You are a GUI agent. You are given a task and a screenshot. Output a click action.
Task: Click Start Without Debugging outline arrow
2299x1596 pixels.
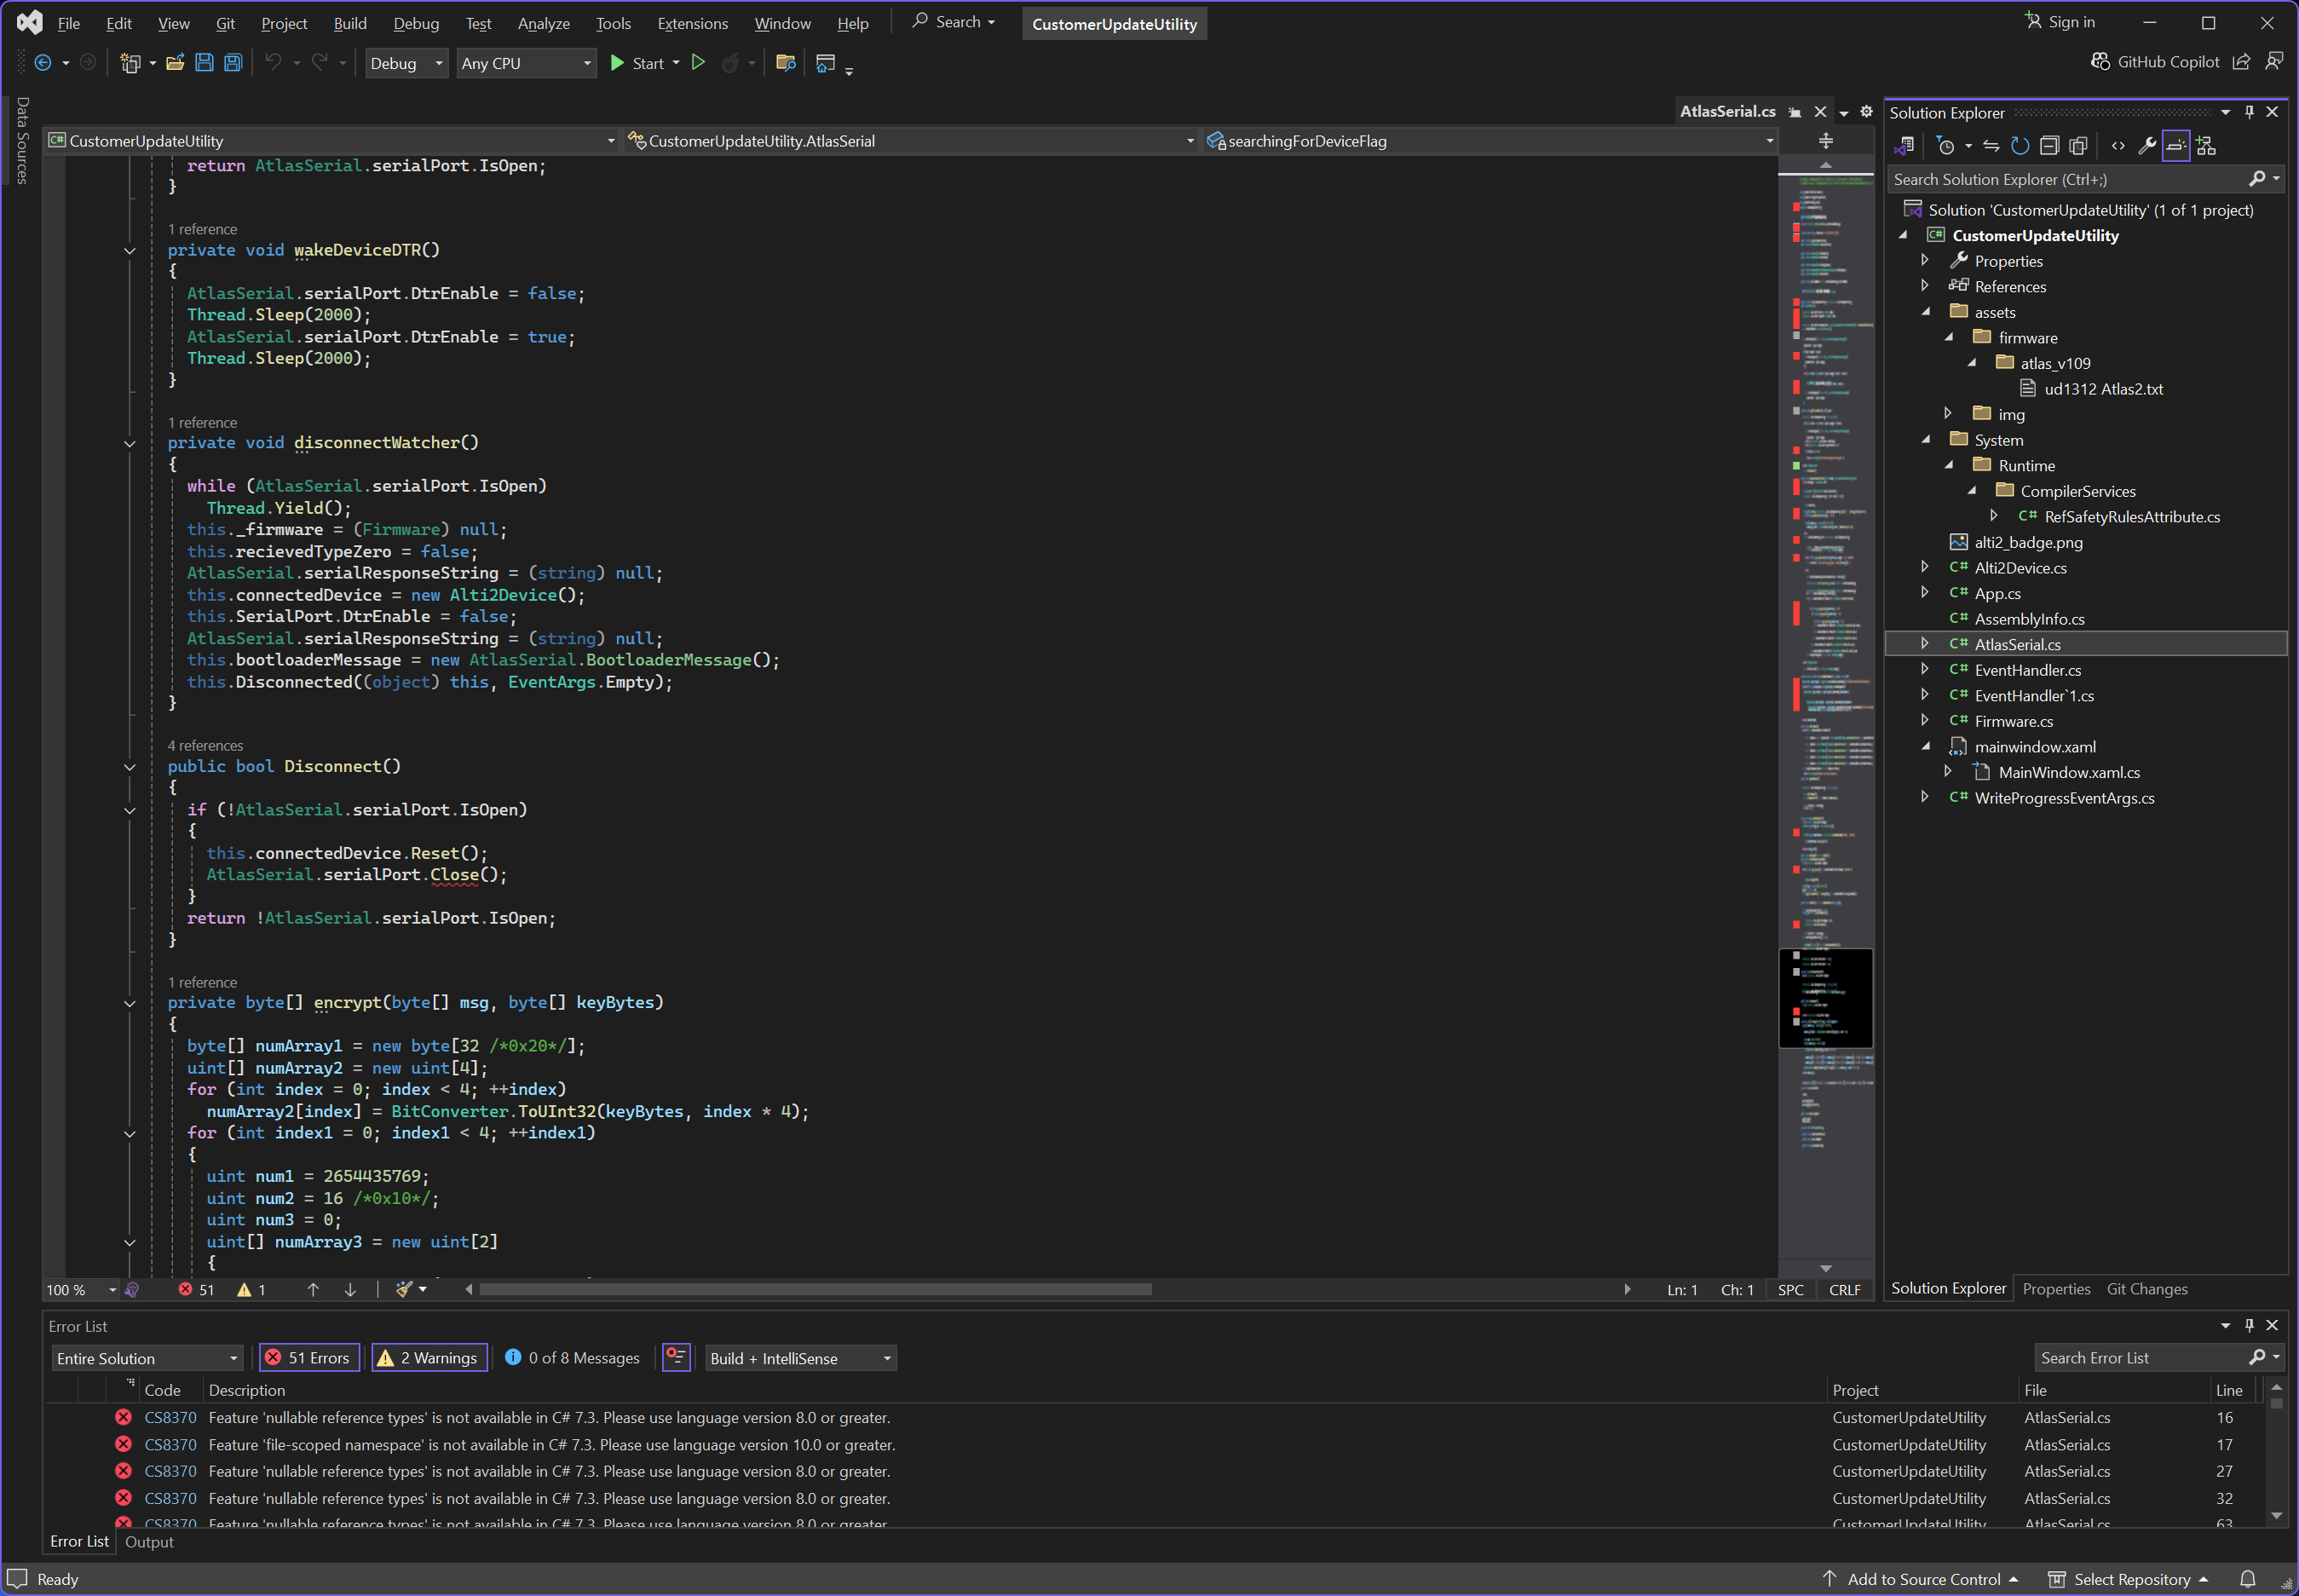(698, 63)
